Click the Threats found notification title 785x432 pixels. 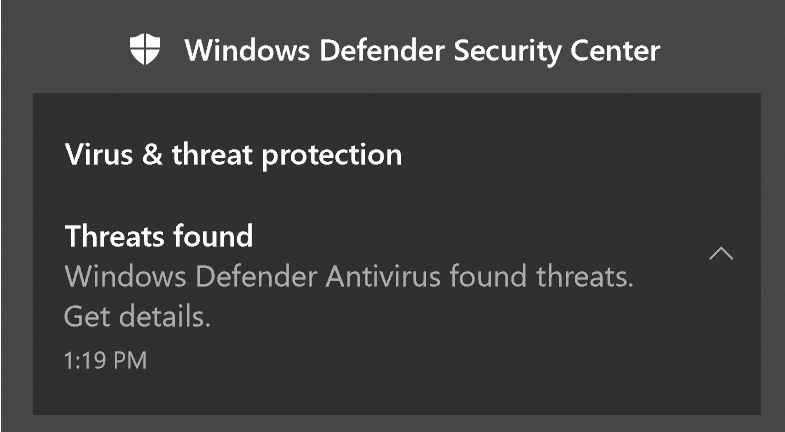(158, 237)
